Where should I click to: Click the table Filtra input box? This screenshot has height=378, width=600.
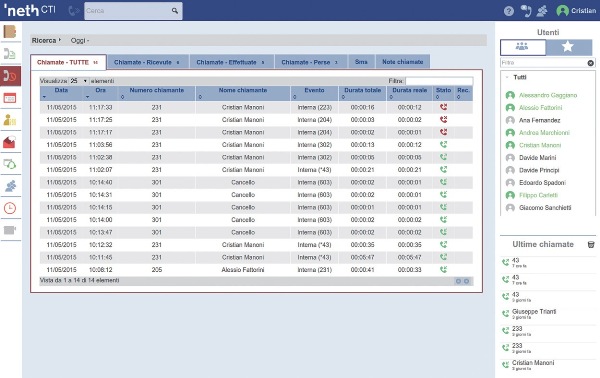[x=439, y=81]
